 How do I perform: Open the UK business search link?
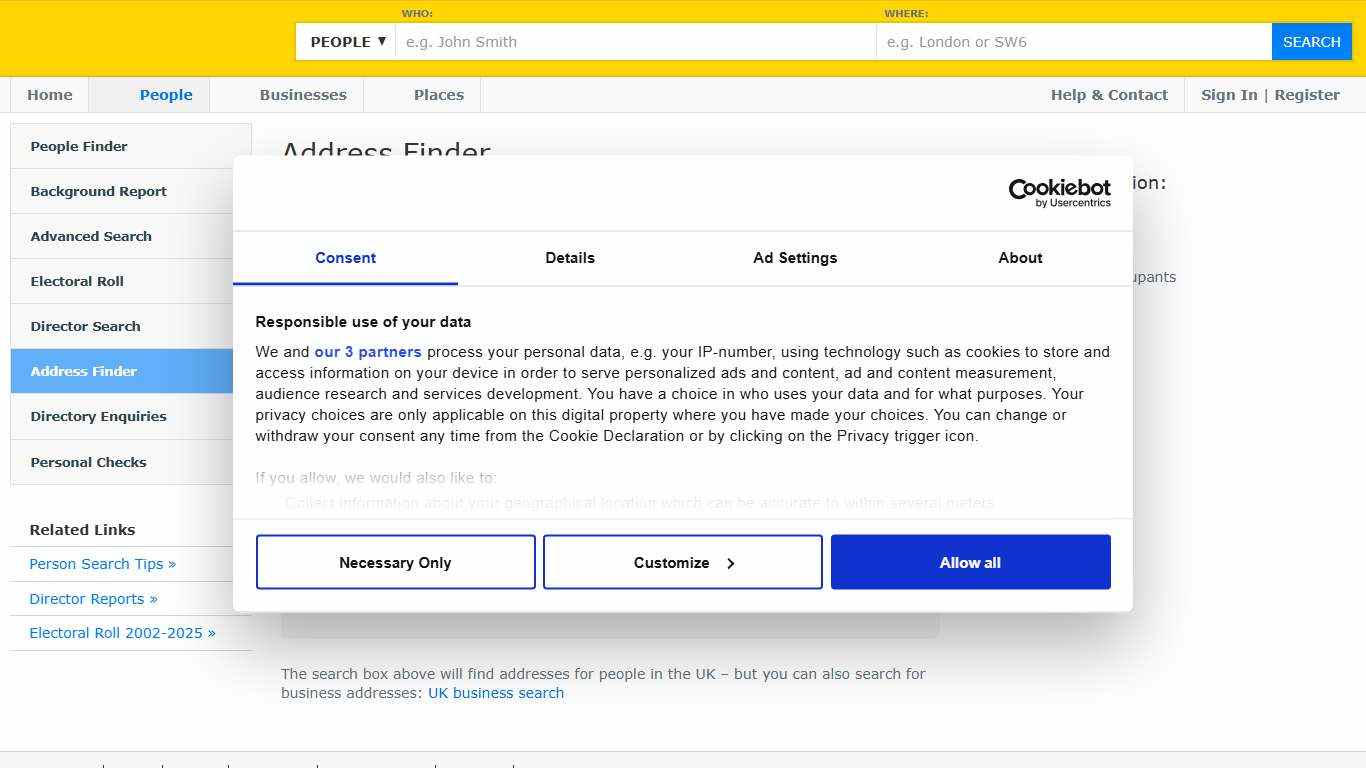(x=496, y=692)
